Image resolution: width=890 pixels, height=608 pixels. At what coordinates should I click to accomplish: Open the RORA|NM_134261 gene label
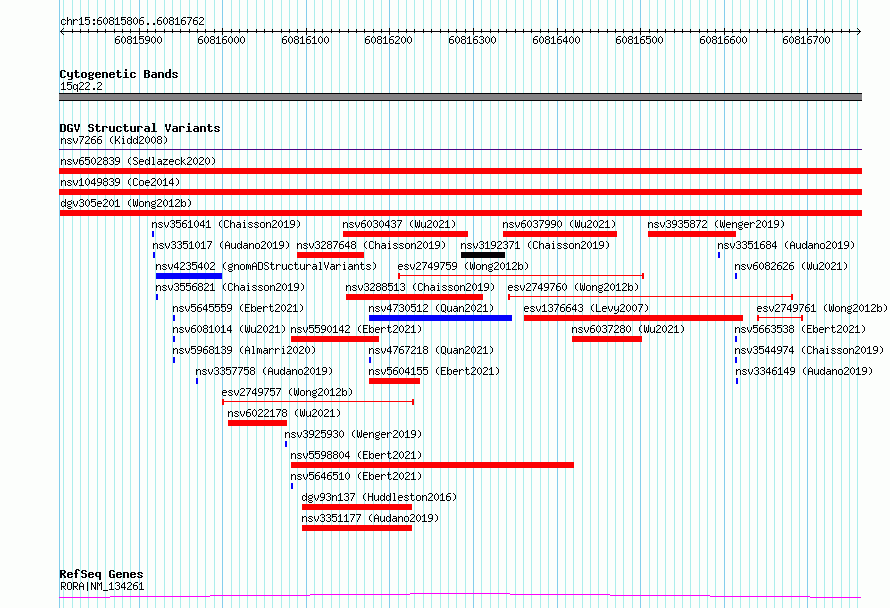pos(102,586)
